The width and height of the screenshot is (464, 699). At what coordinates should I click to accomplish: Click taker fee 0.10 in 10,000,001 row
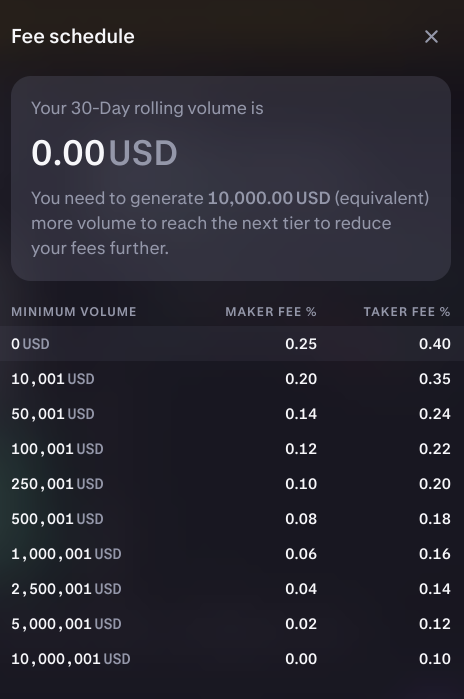click(x=435, y=659)
